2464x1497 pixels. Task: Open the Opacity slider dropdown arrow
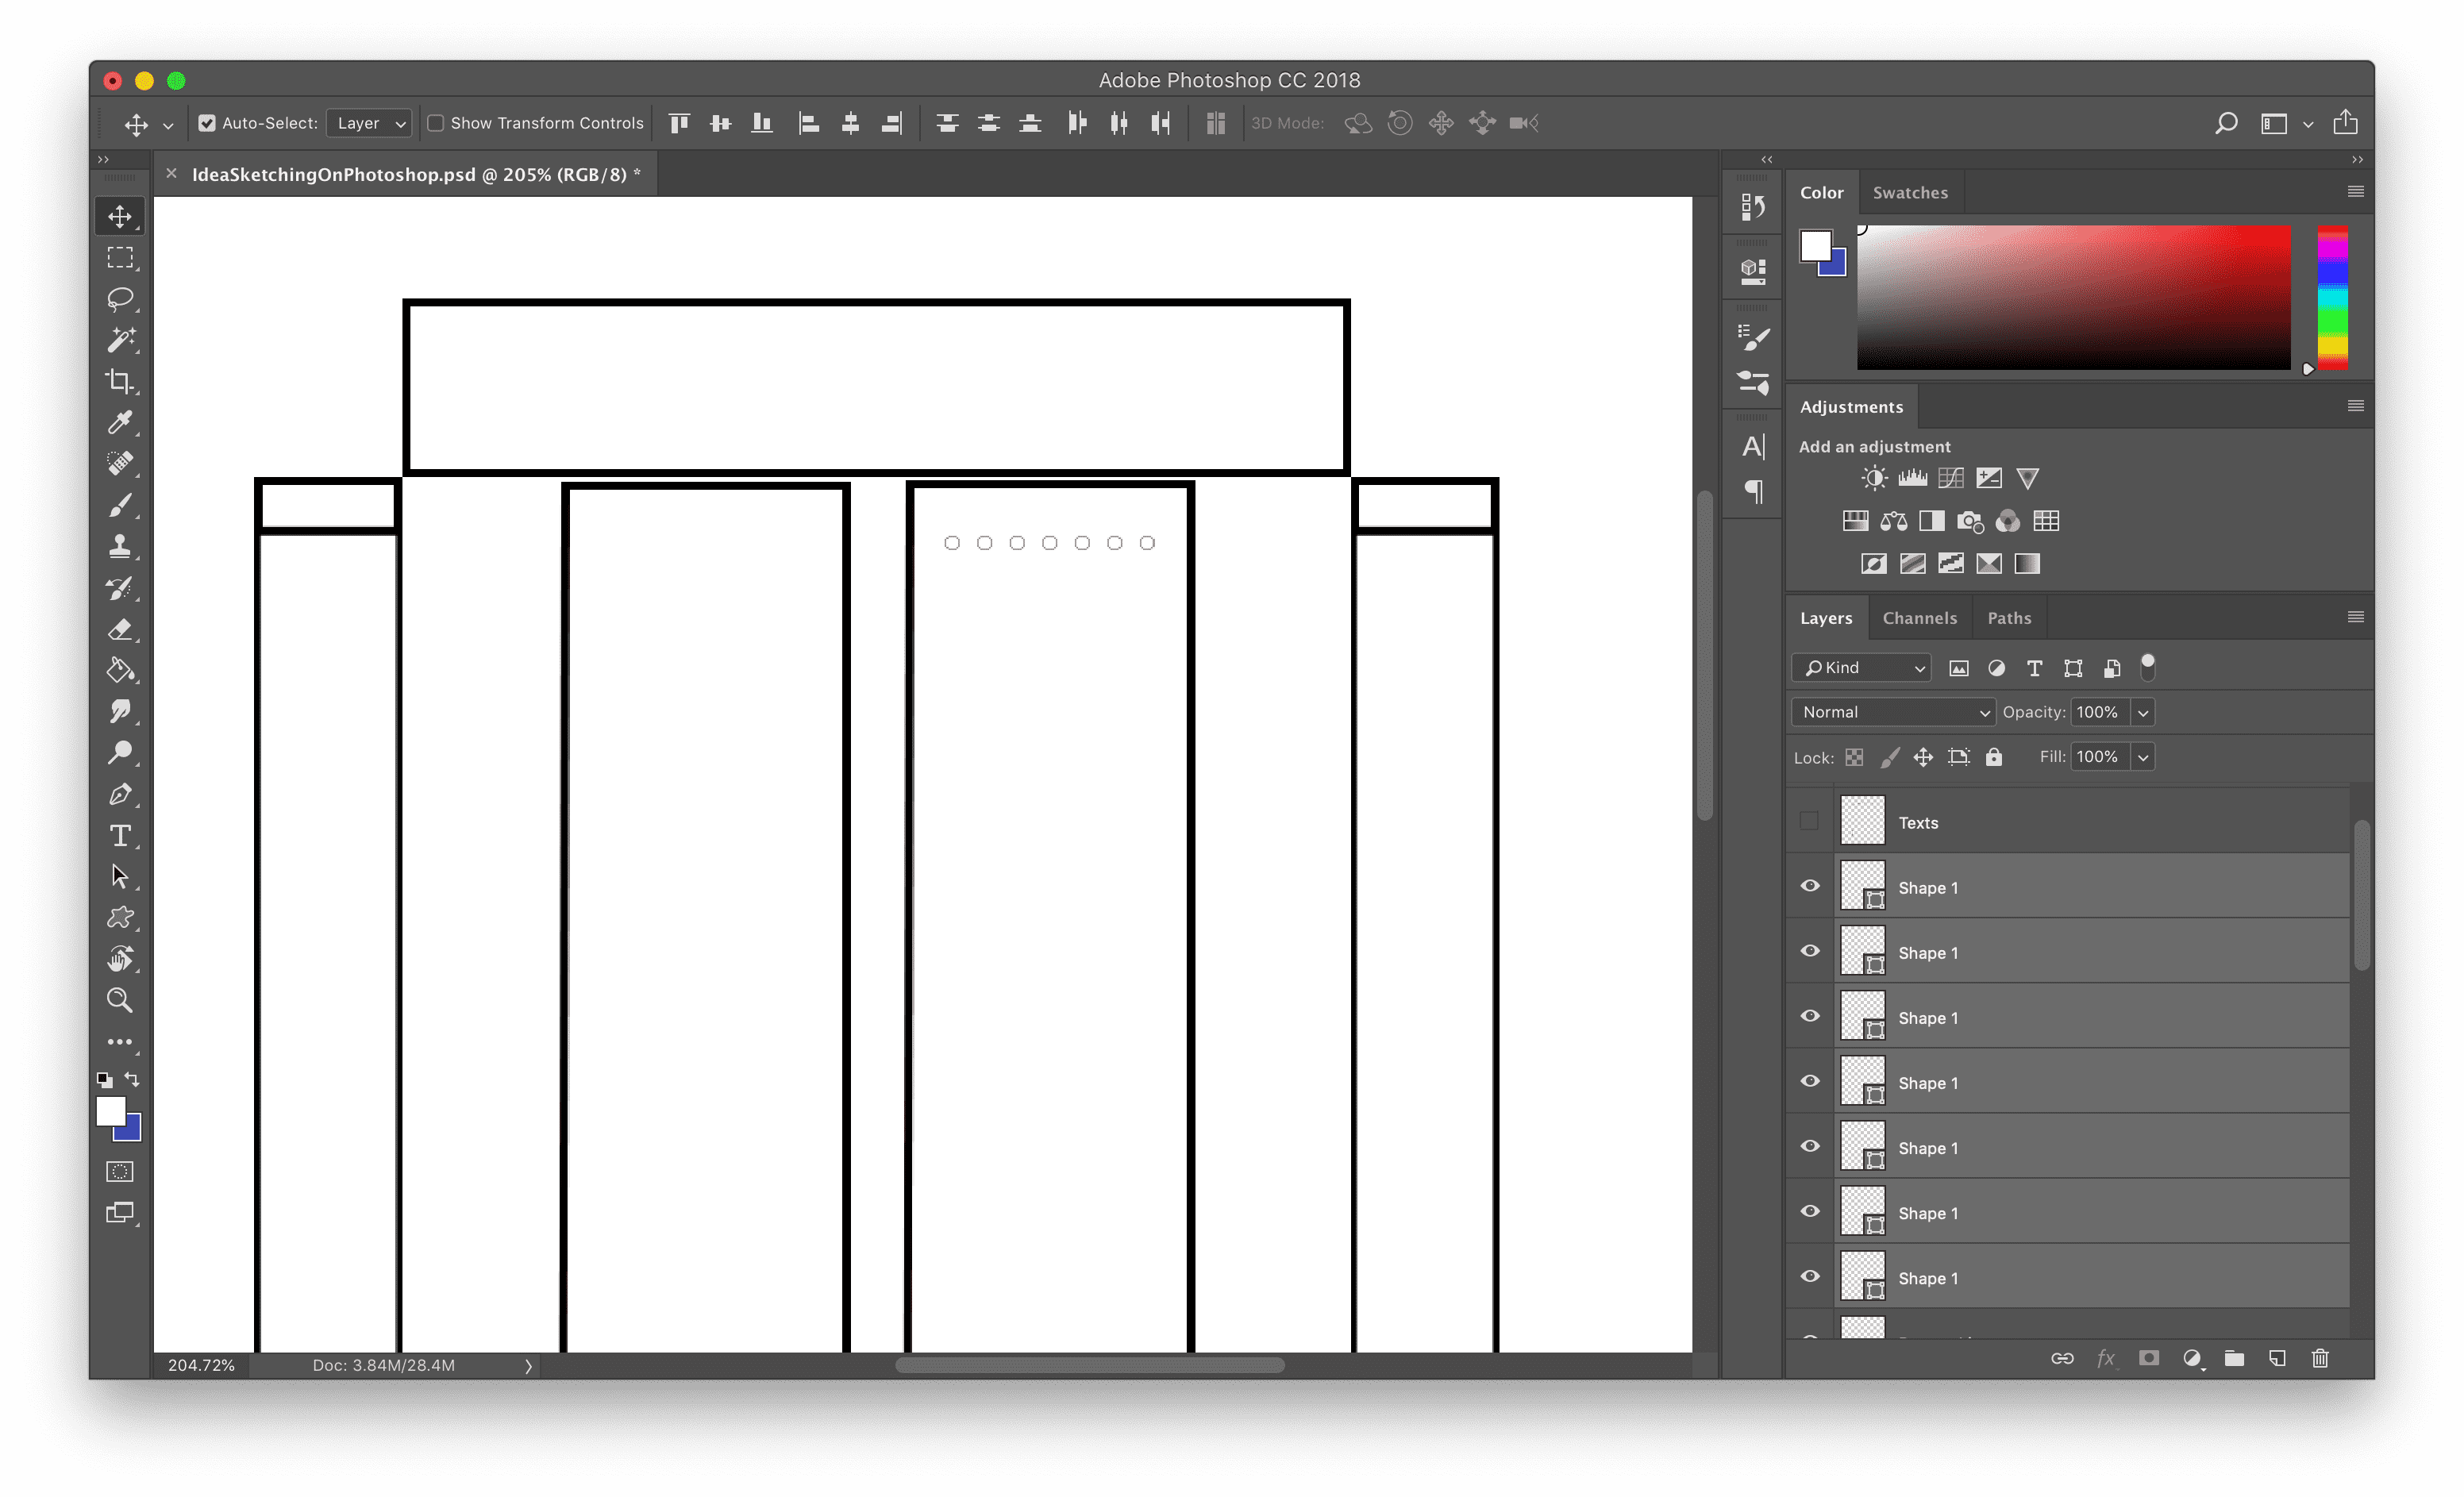coord(2142,713)
